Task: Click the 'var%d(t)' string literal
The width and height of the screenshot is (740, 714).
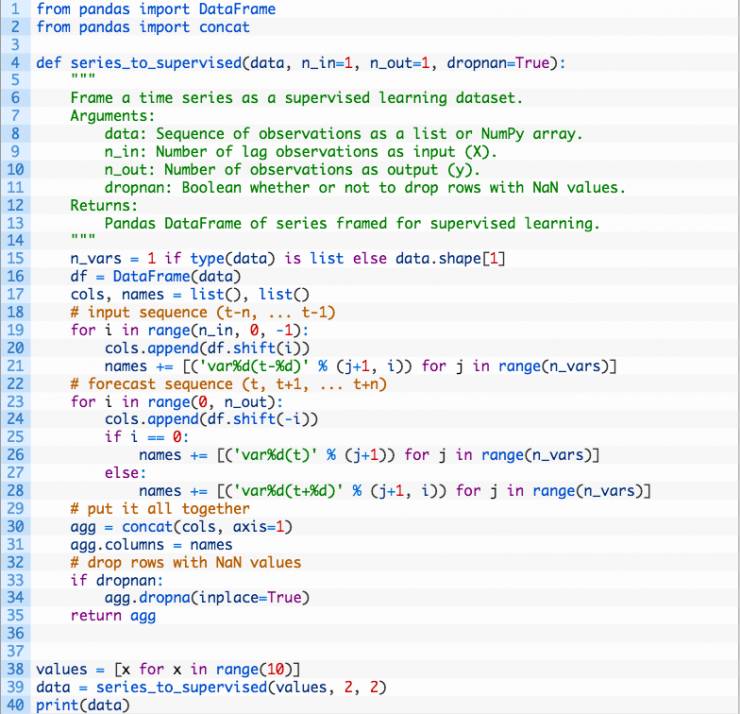Action: 276,455
